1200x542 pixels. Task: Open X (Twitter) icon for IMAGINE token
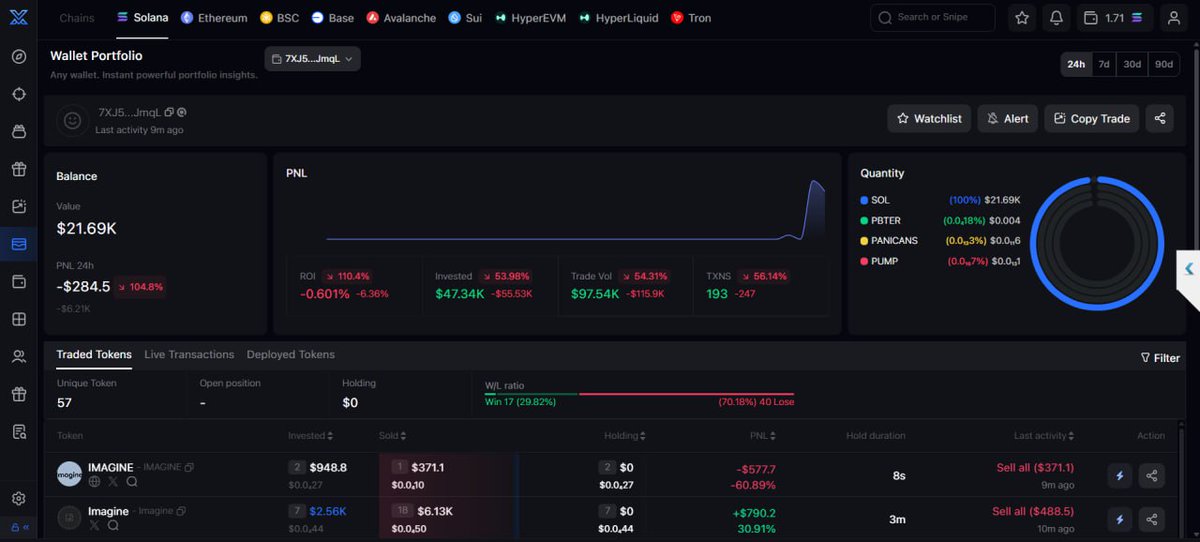point(113,482)
